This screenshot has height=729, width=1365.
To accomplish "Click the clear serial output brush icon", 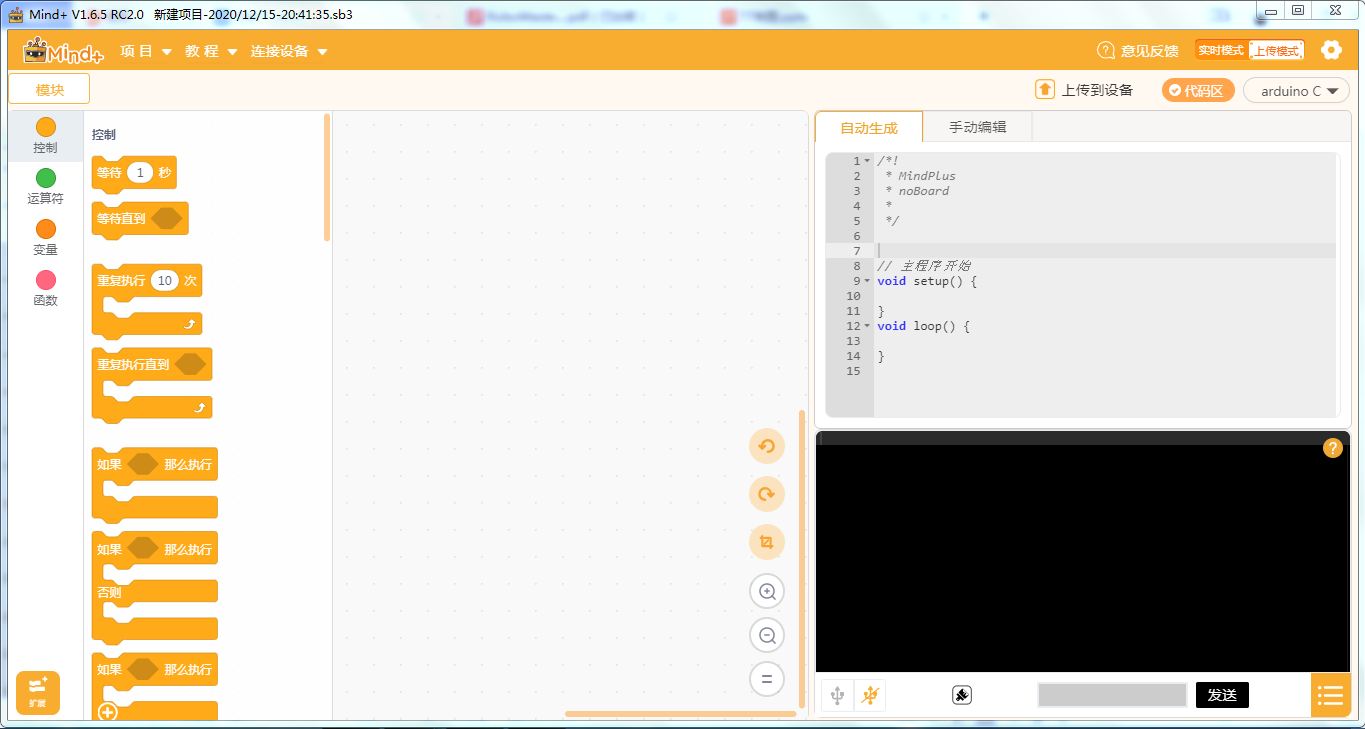I will tap(962, 695).
